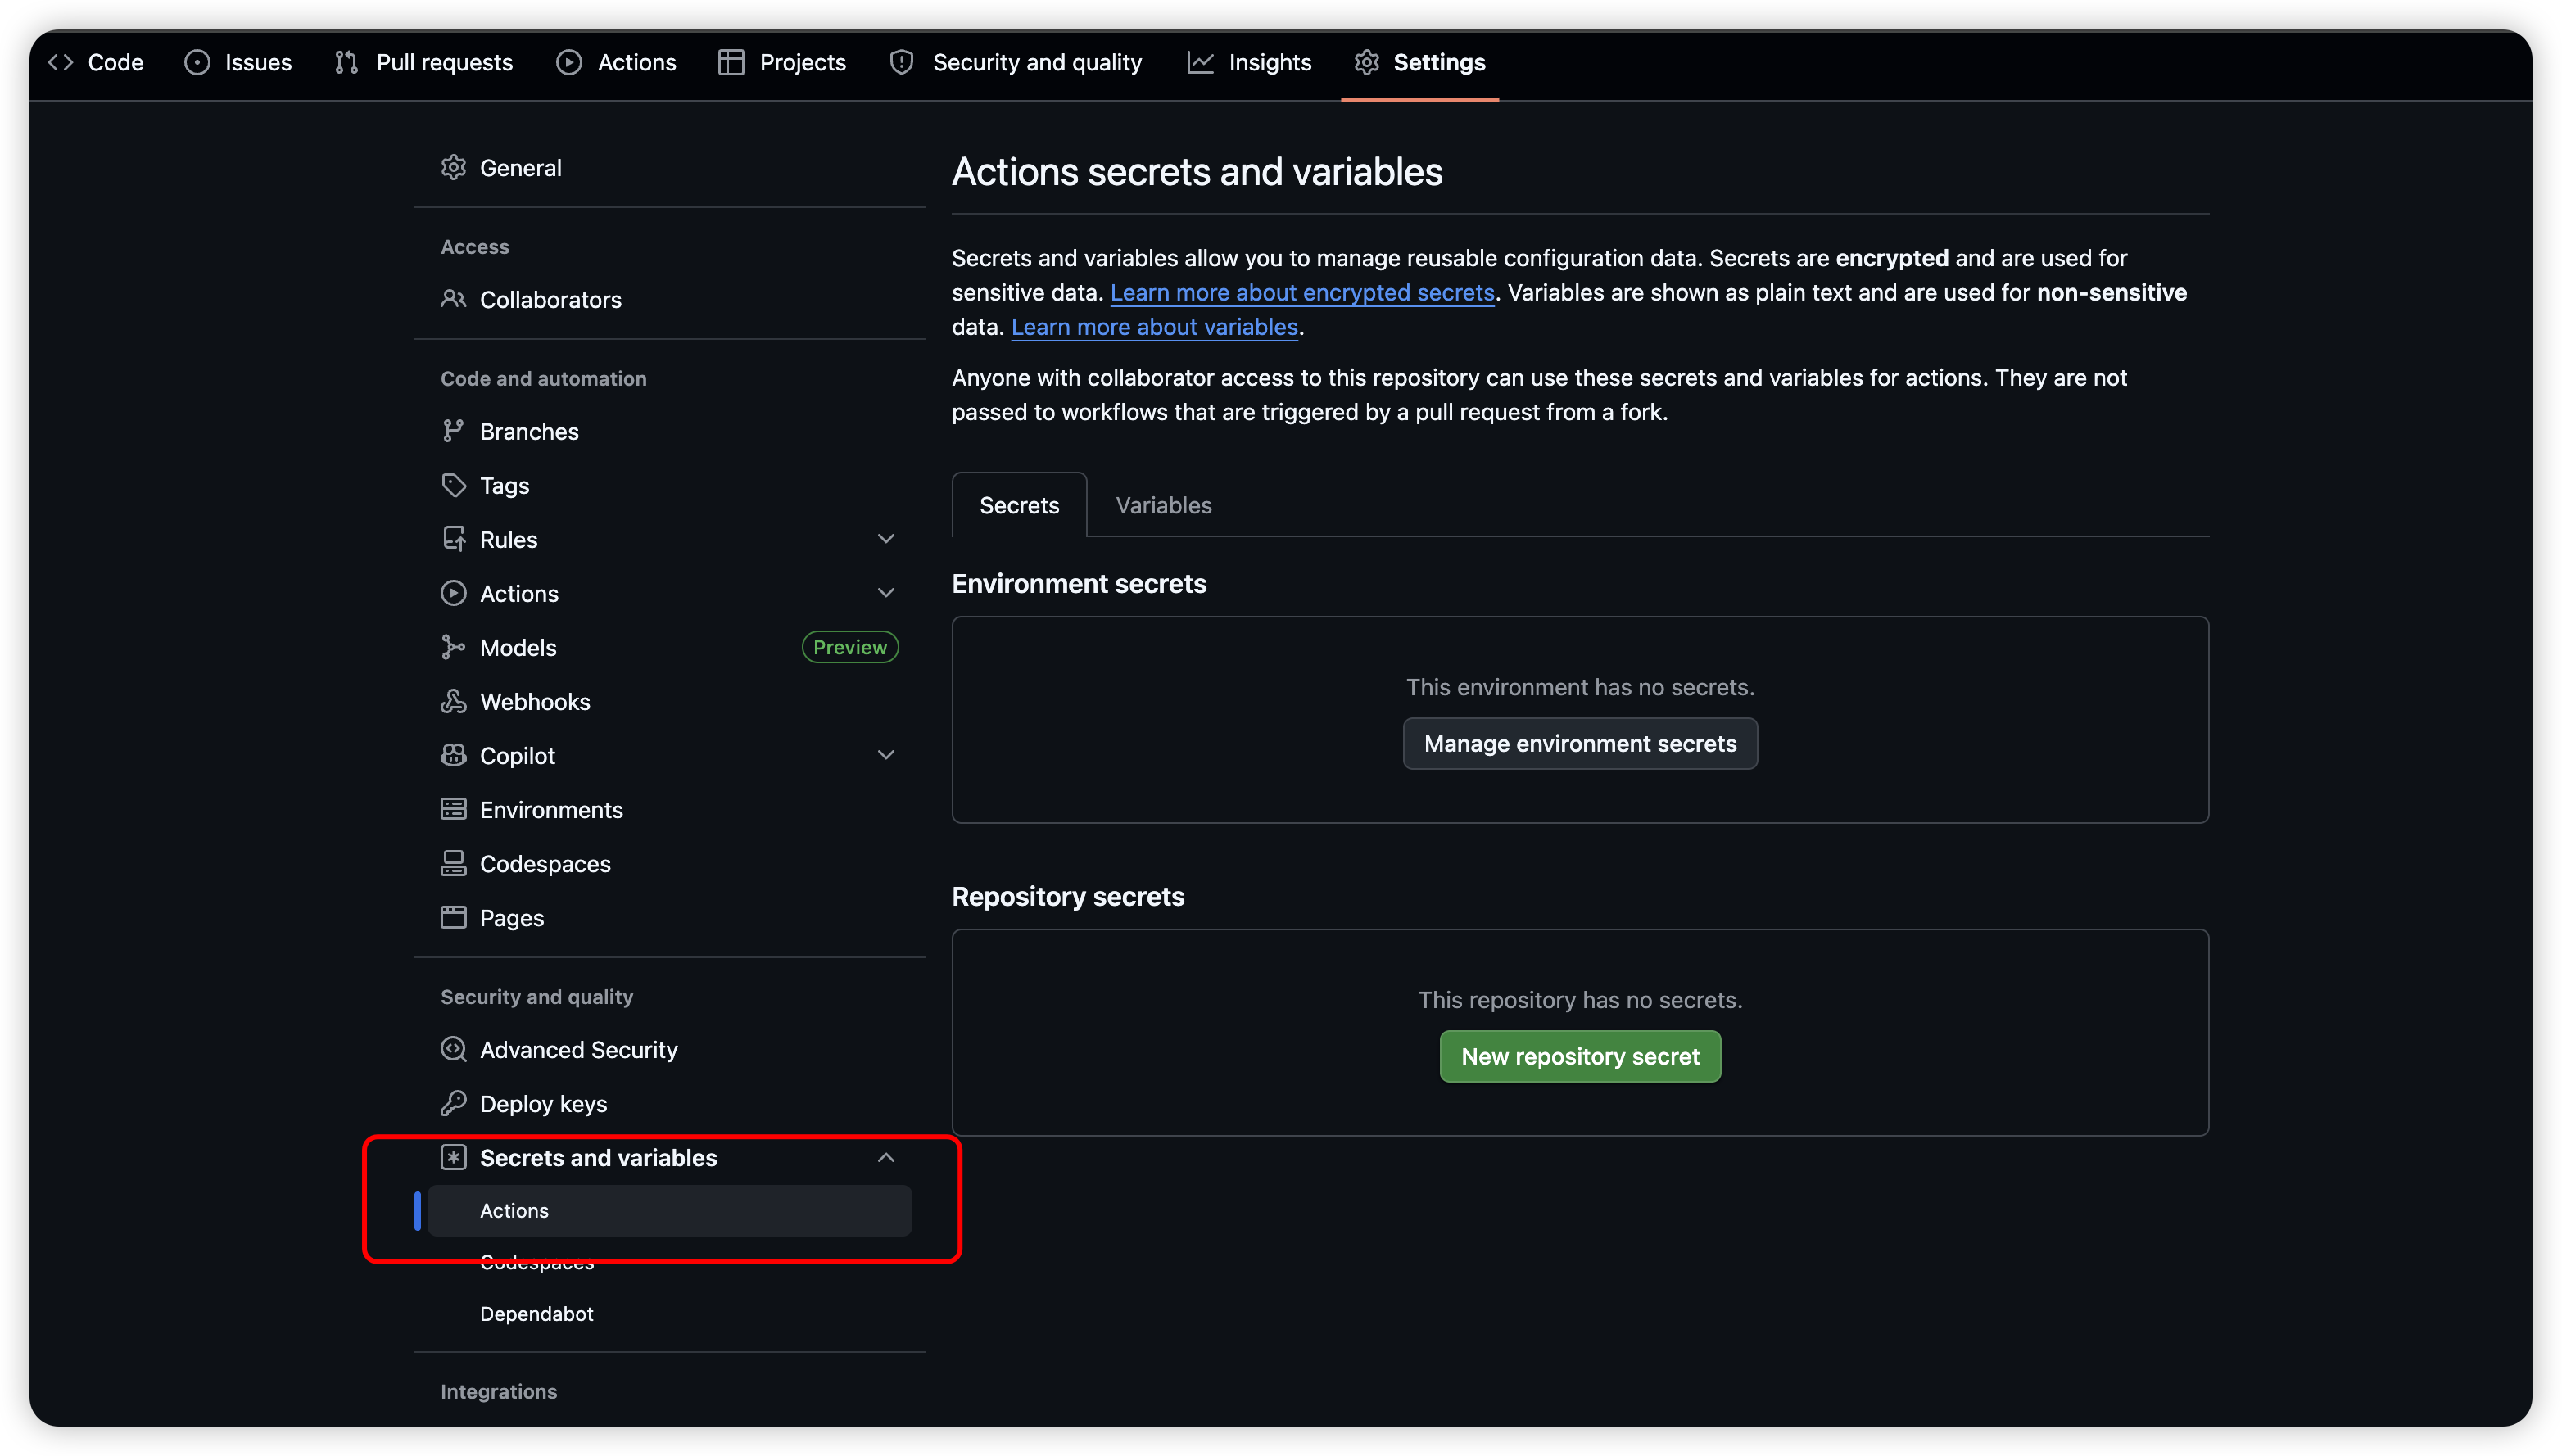Open Learn more about encrypted secrets link
The height and width of the screenshot is (1456, 2562).
point(1301,292)
